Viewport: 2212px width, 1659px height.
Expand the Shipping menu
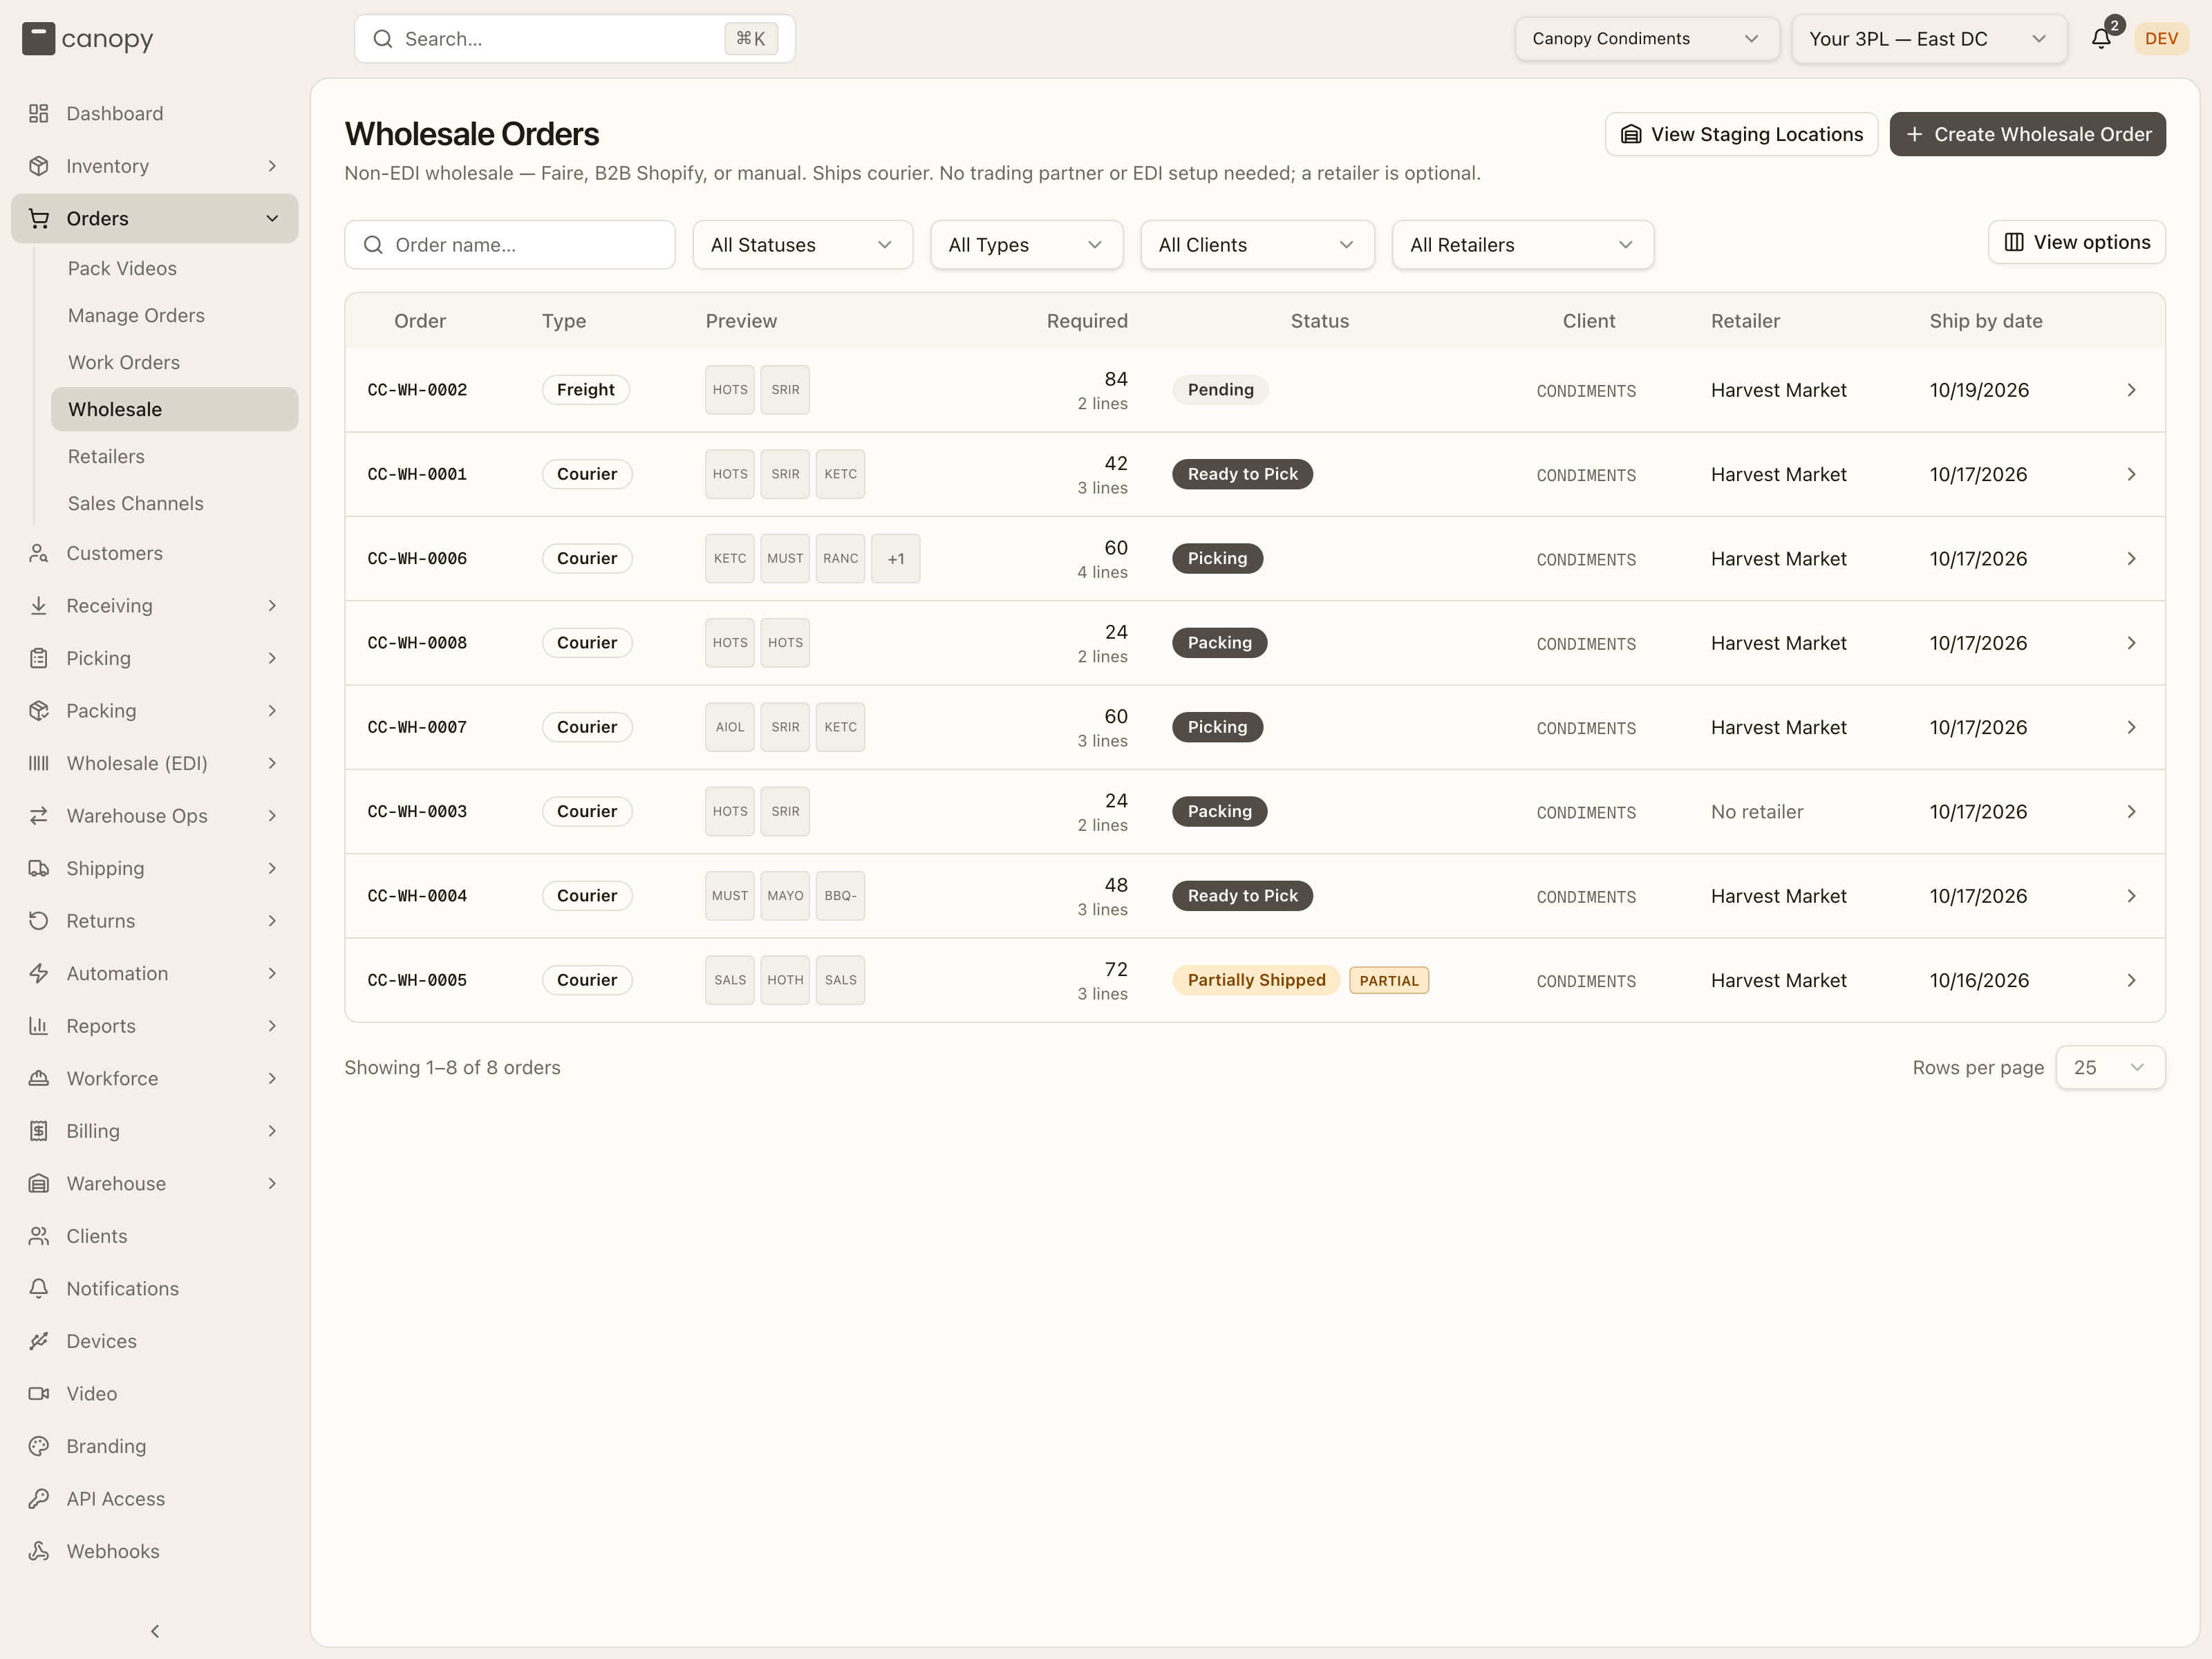[x=155, y=868]
